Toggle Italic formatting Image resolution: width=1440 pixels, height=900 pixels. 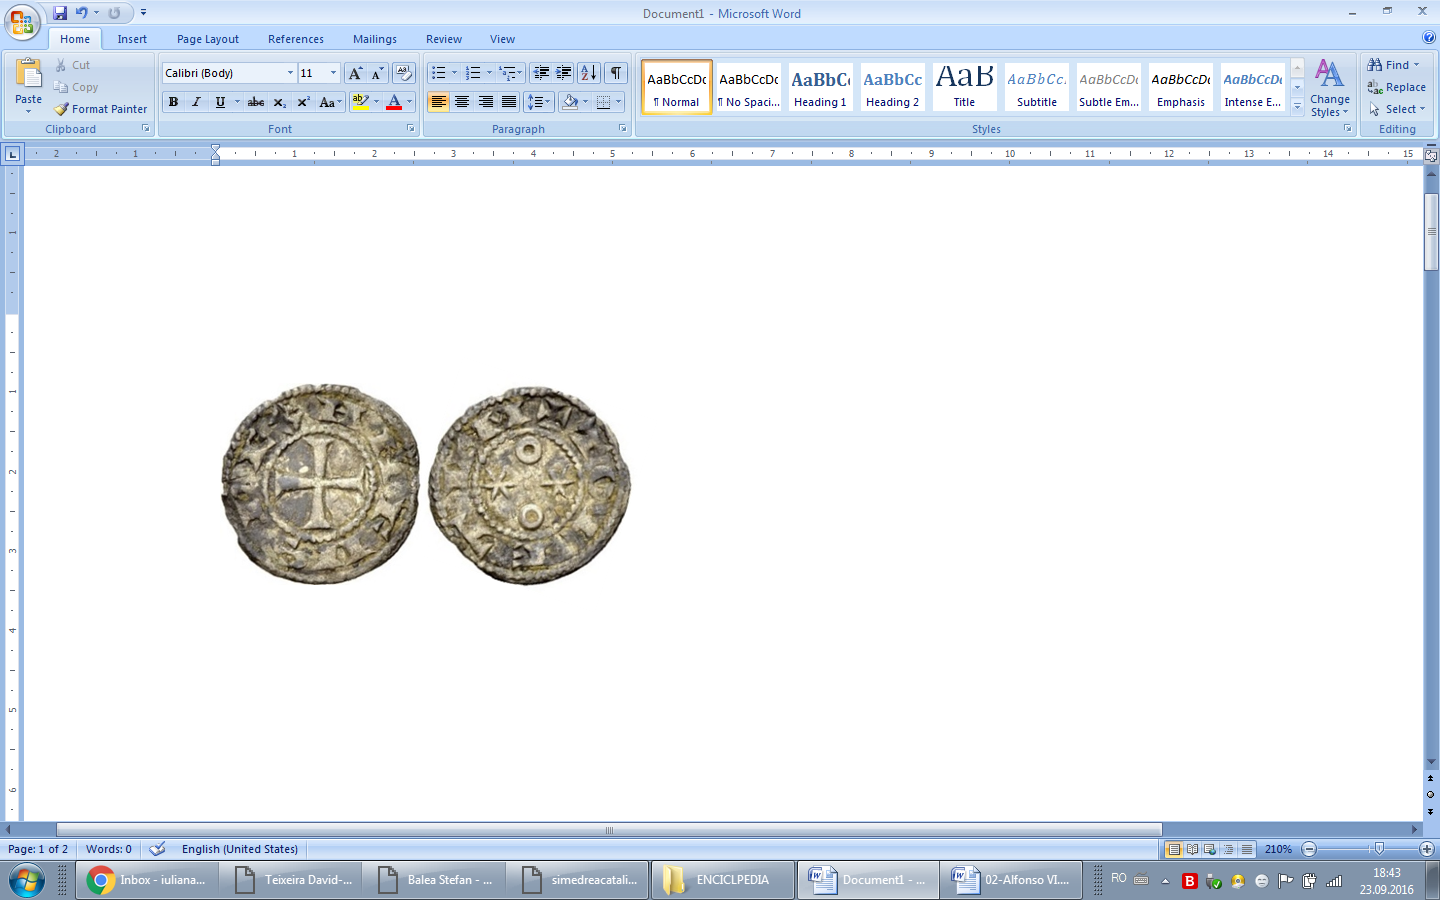point(196,102)
